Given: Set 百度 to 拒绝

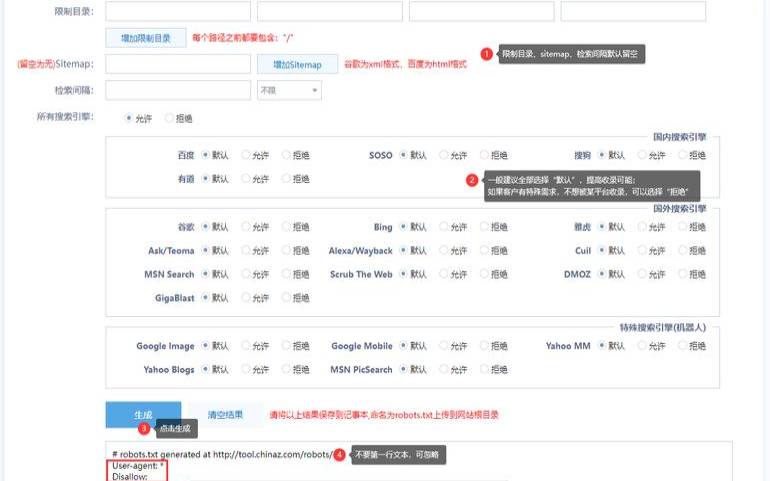Looking at the screenshot, I should [x=287, y=155].
